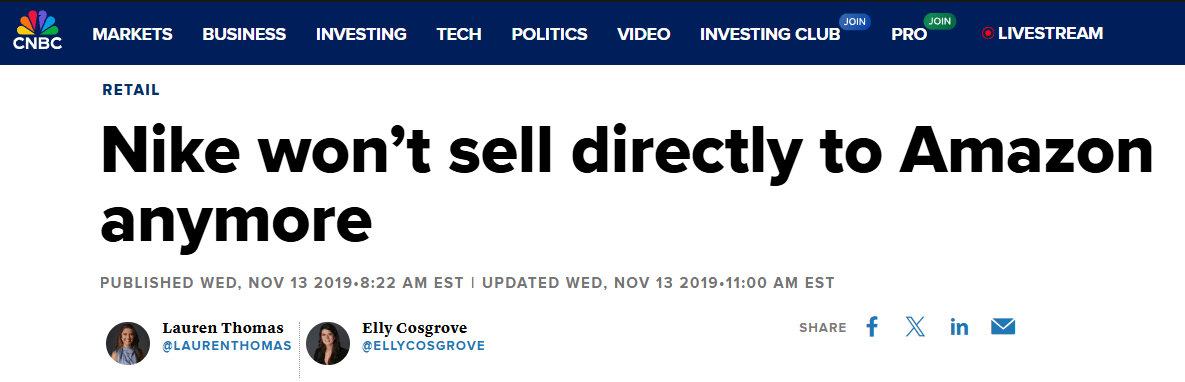Open Elly Cosgrove author page

(415, 328)
